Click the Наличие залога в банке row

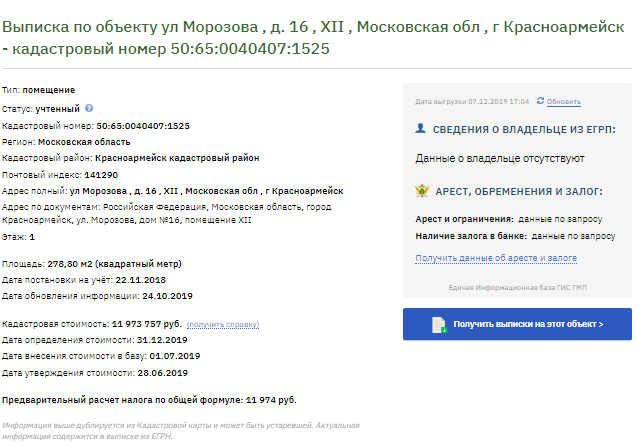click(x=515, y=236)
